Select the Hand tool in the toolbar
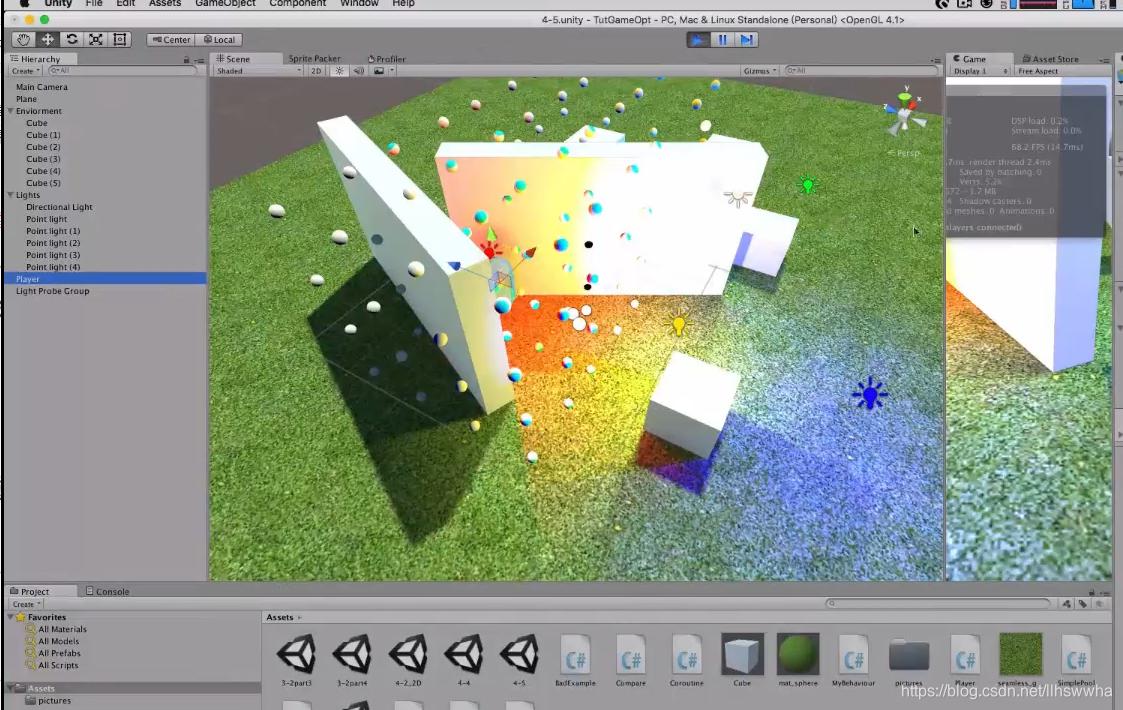1123x710 pixels. (23, 39)
